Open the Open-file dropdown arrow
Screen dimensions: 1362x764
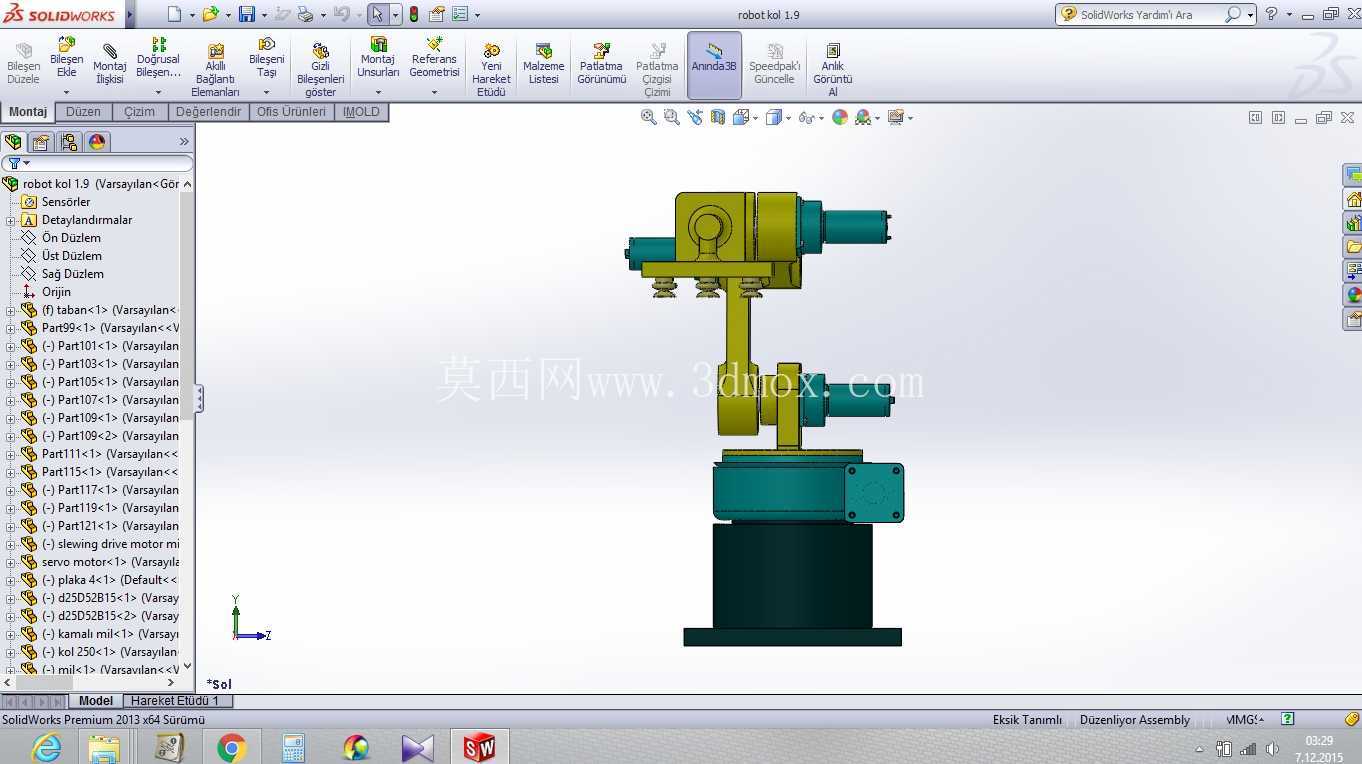pyautogui.click(x=226, y=15)
